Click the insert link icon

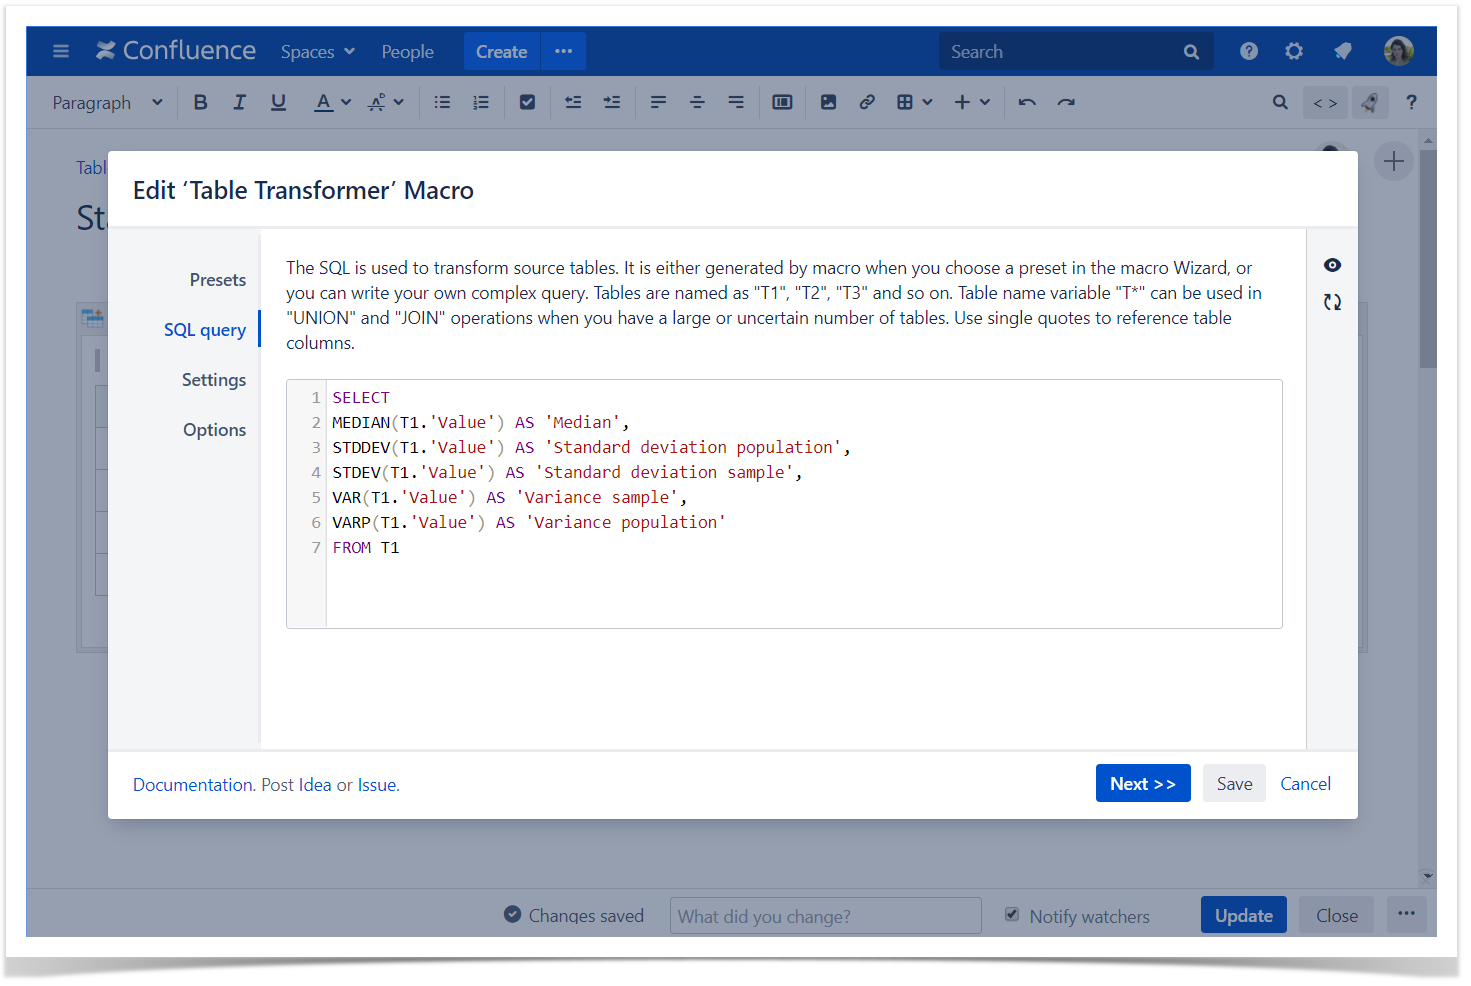(x=867, y=102)
